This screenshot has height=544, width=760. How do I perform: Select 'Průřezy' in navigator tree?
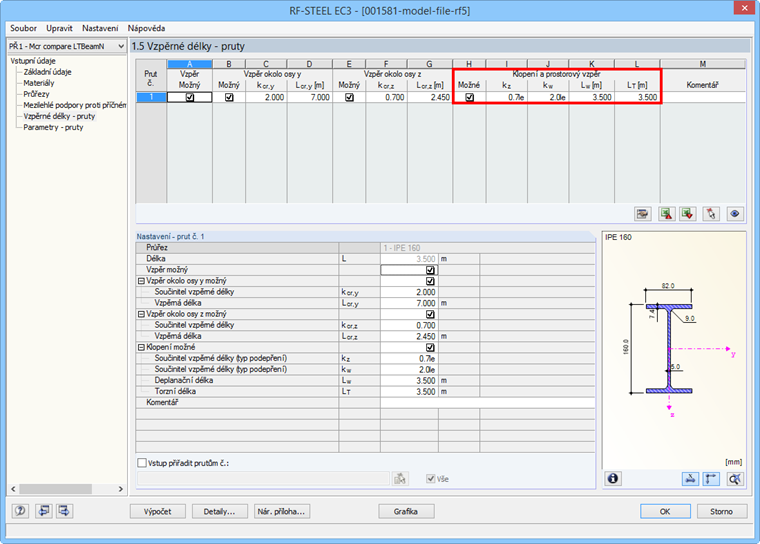36,94
